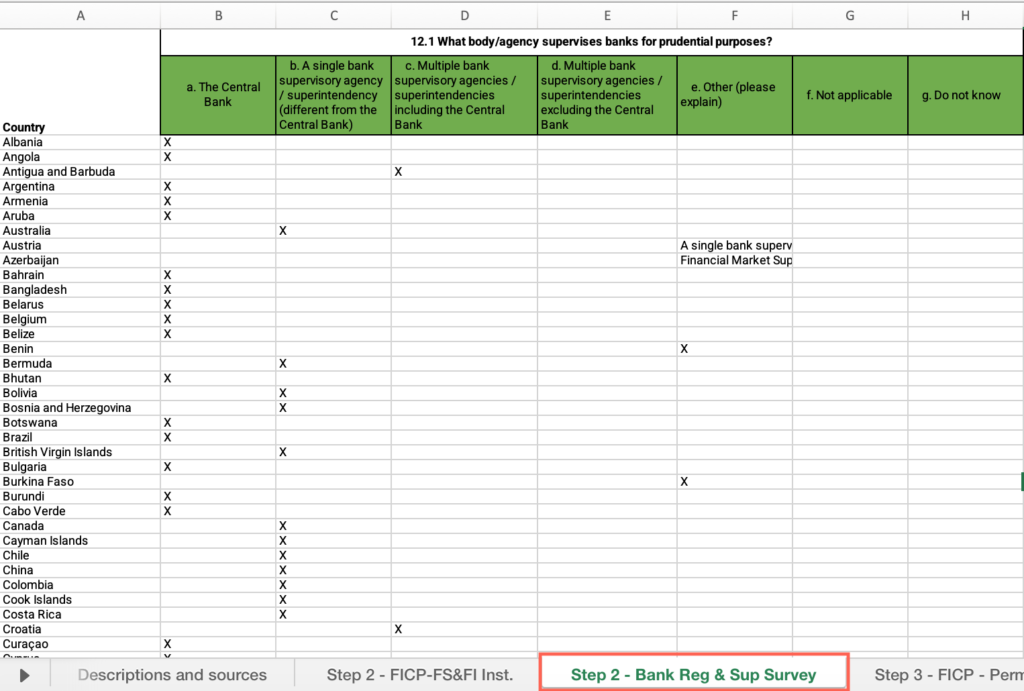Image resolution: width=1024 pixels, height=691 pixels.
Task: Select the Austria cell
Action: click(x=80, y=246)
